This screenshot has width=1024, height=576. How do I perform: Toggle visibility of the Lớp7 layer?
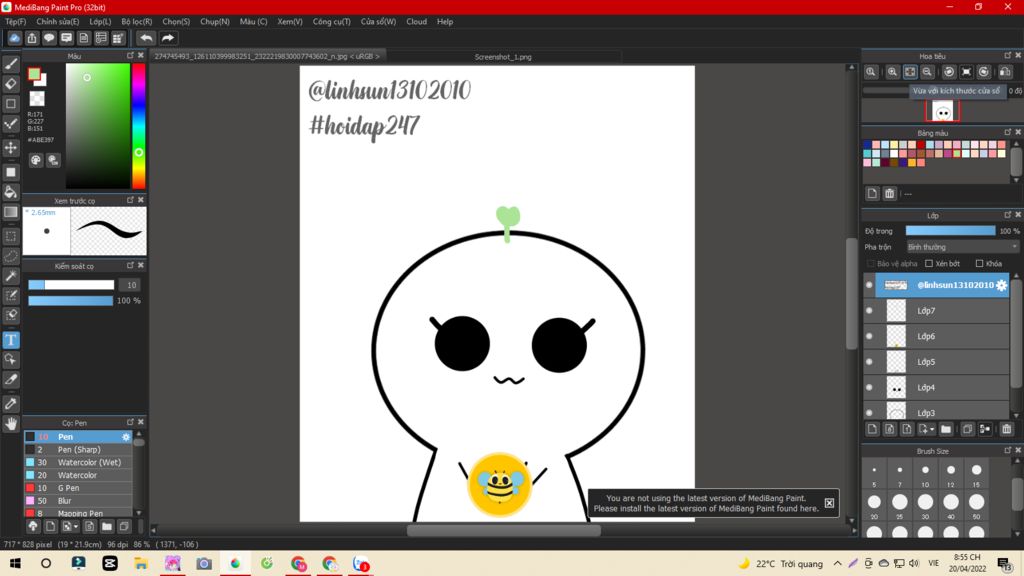[869, 311]
